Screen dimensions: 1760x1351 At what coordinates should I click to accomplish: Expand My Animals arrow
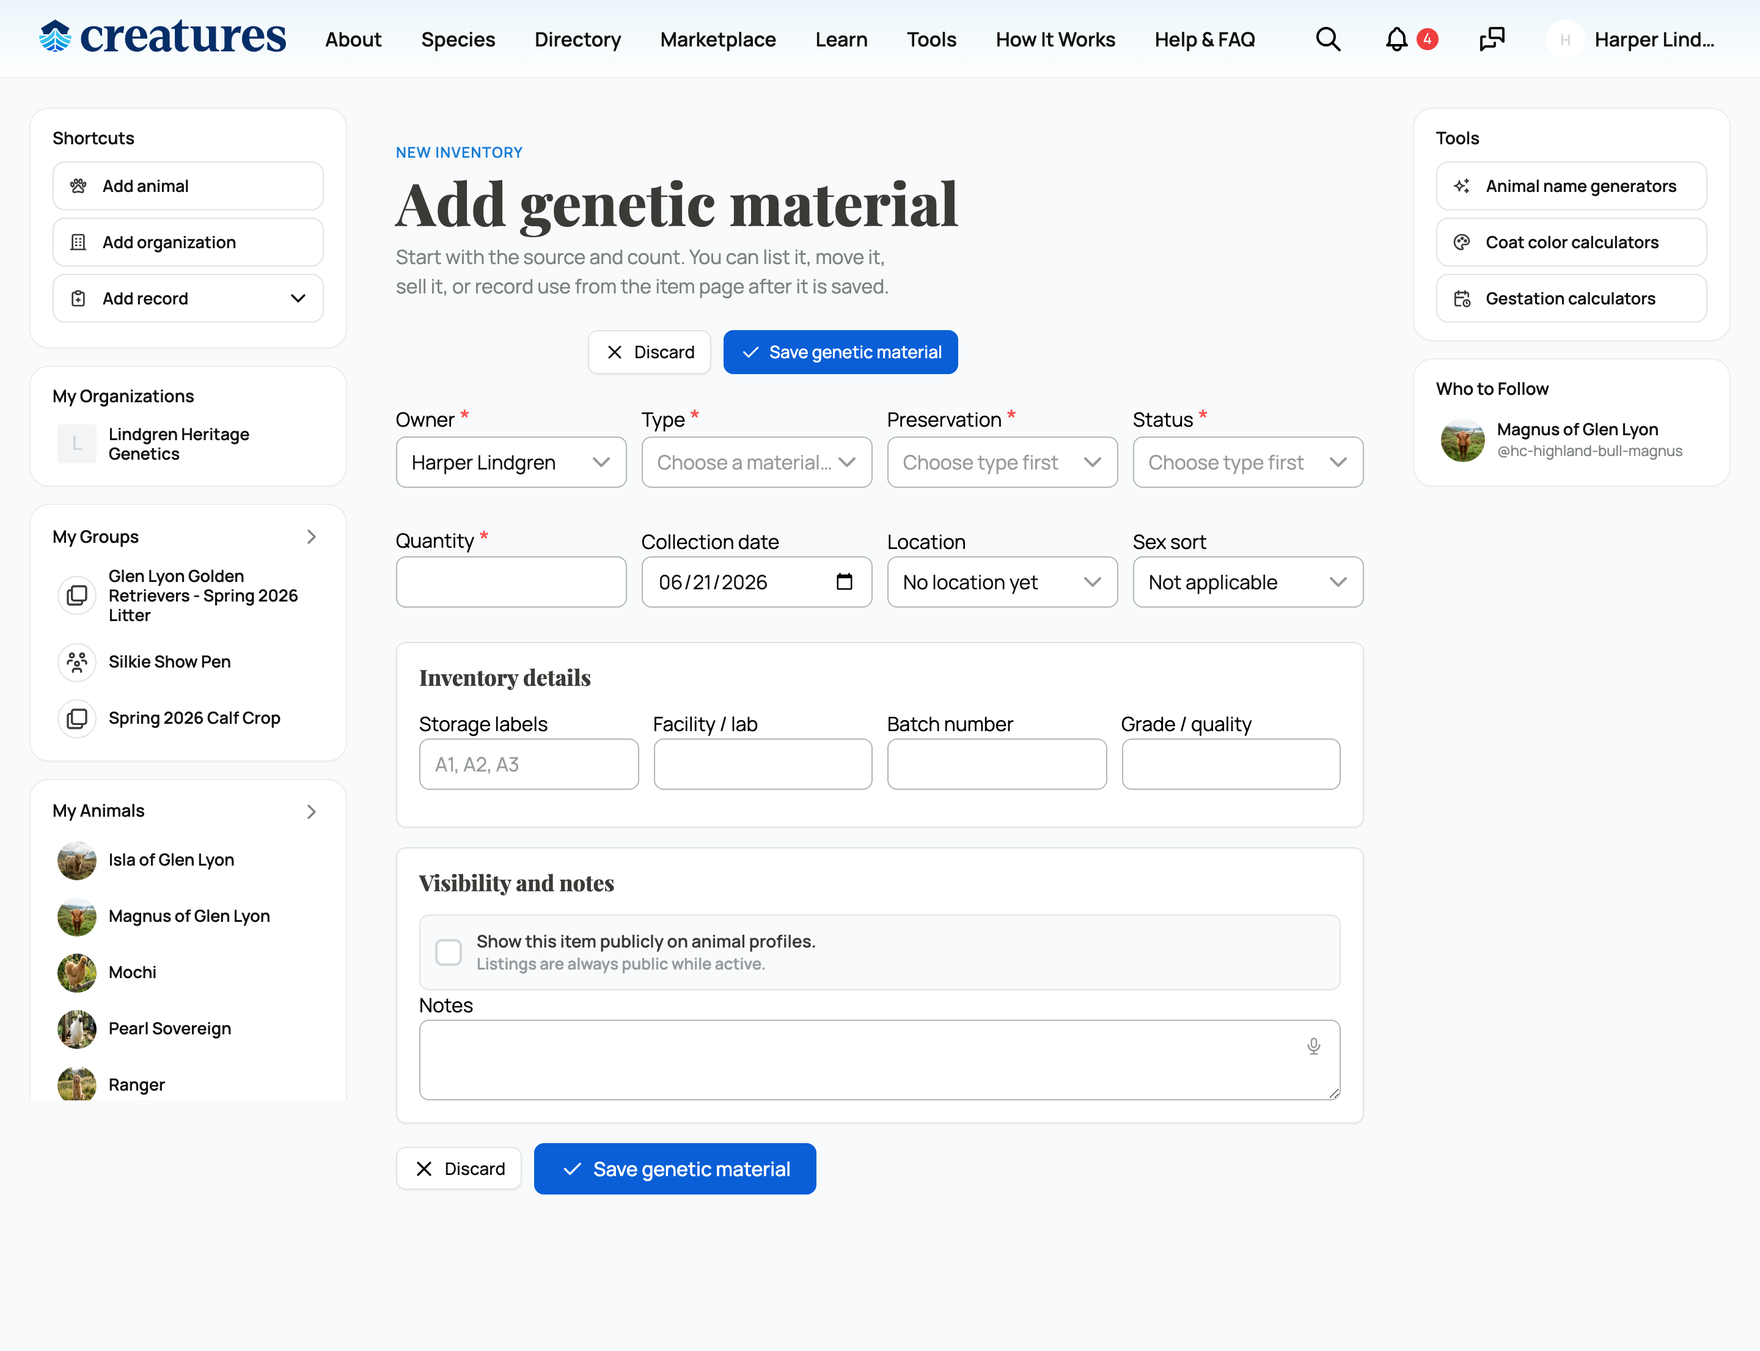311,811
